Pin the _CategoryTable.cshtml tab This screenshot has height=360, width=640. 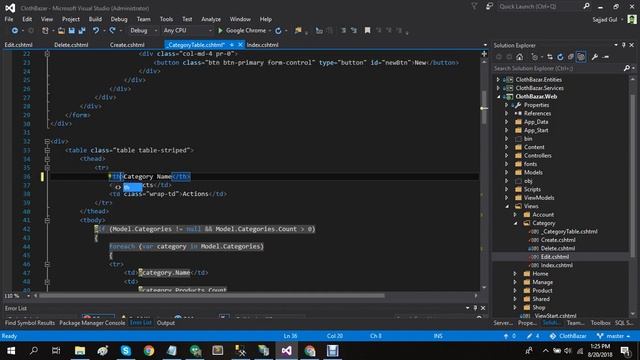232,45
